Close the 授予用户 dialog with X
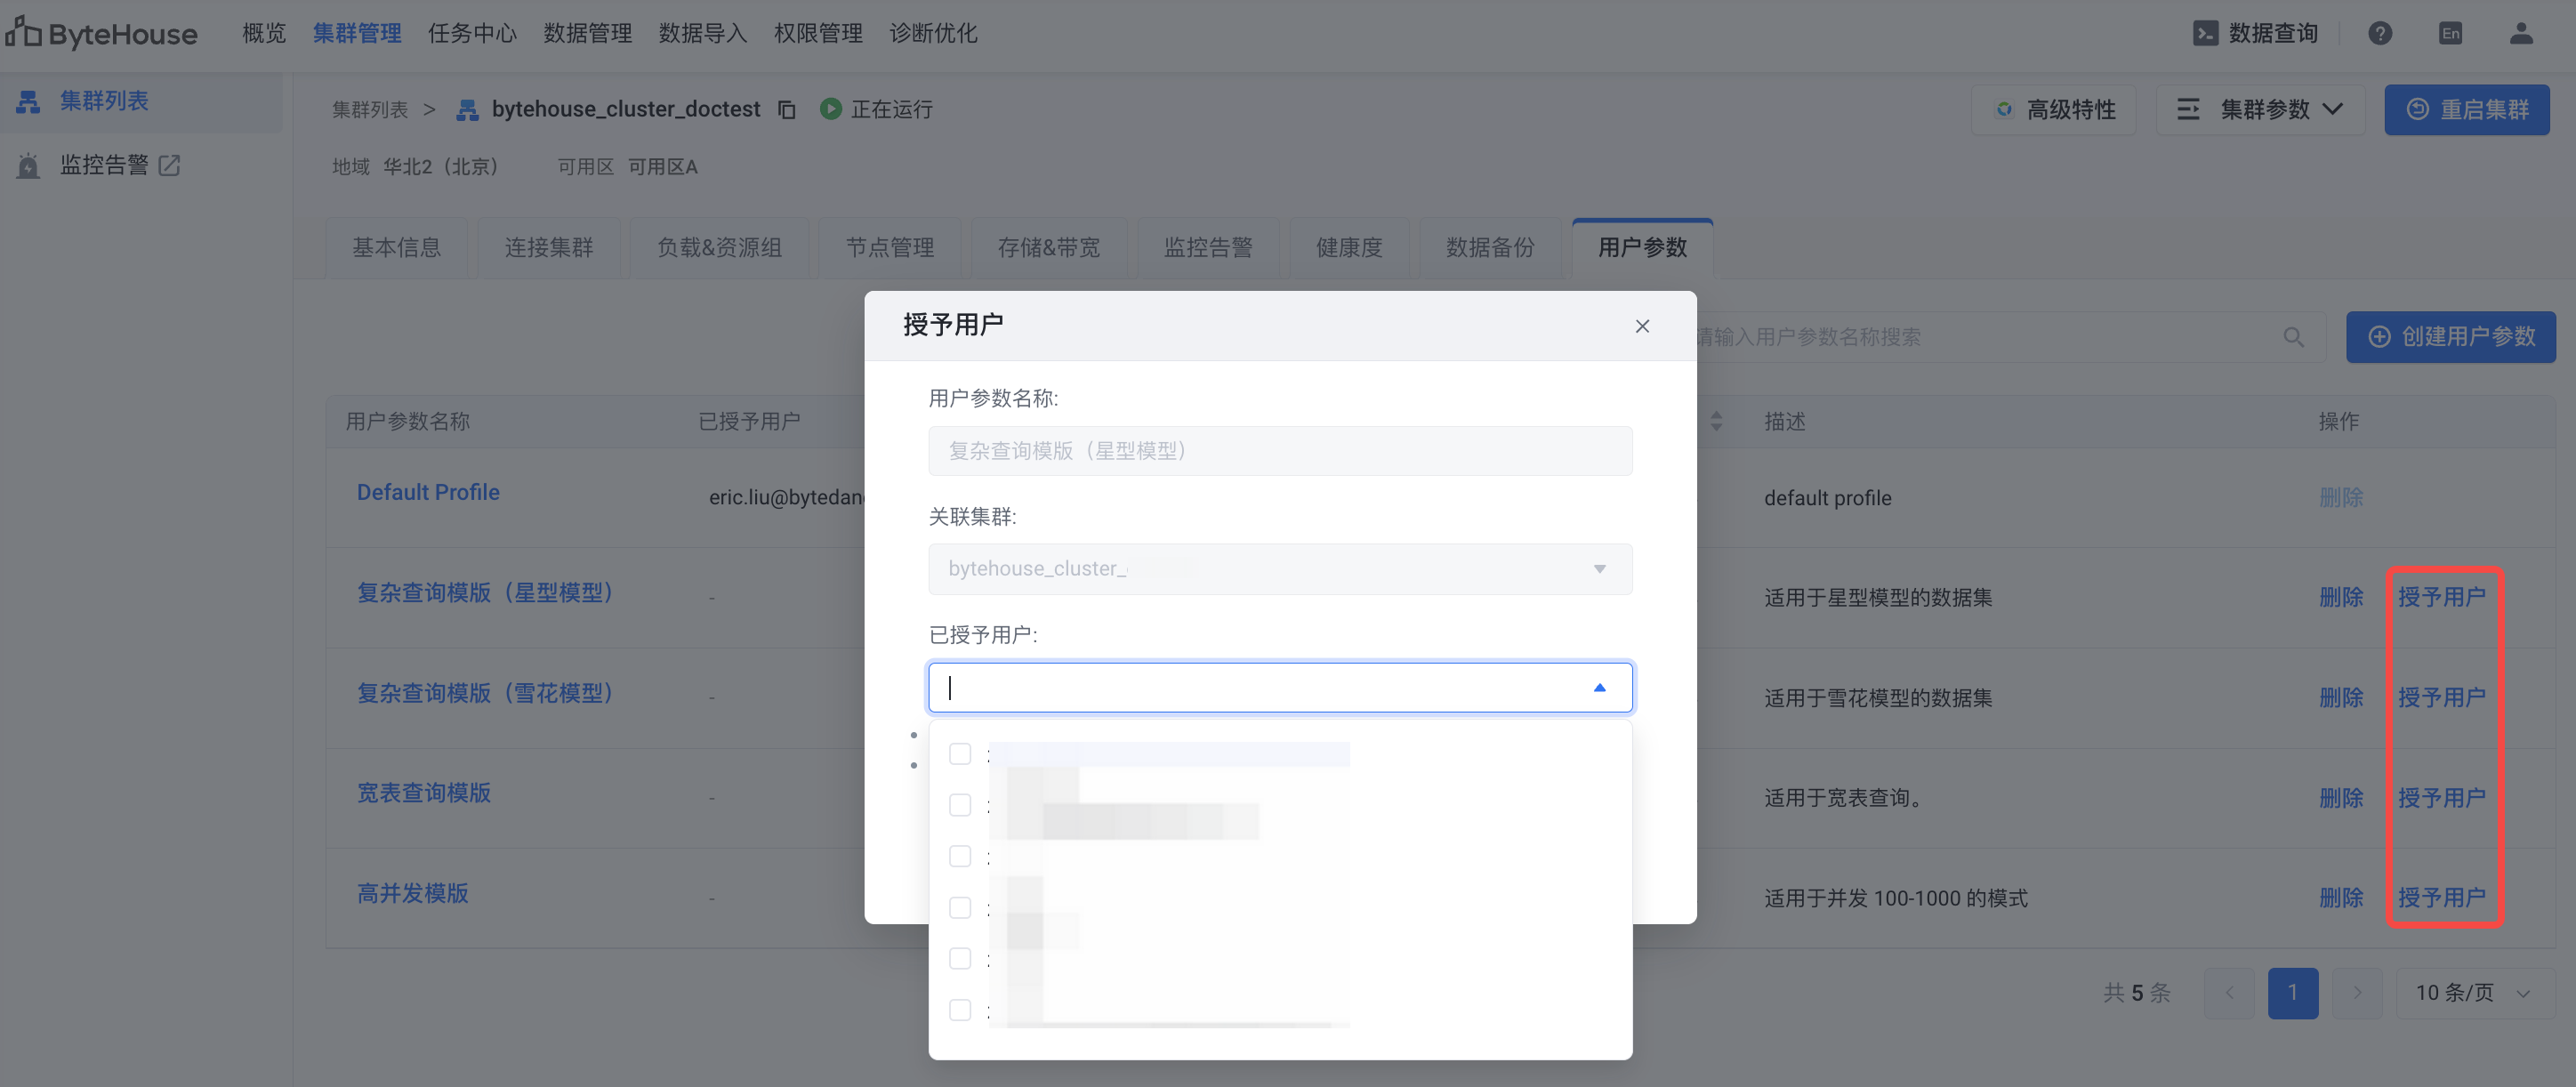2576x1087 pixels. [1642, 326]
